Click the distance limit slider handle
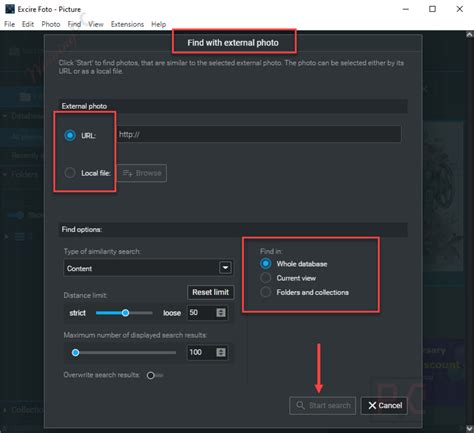Viewport: 474px width, 433px height. click(125, 313)
